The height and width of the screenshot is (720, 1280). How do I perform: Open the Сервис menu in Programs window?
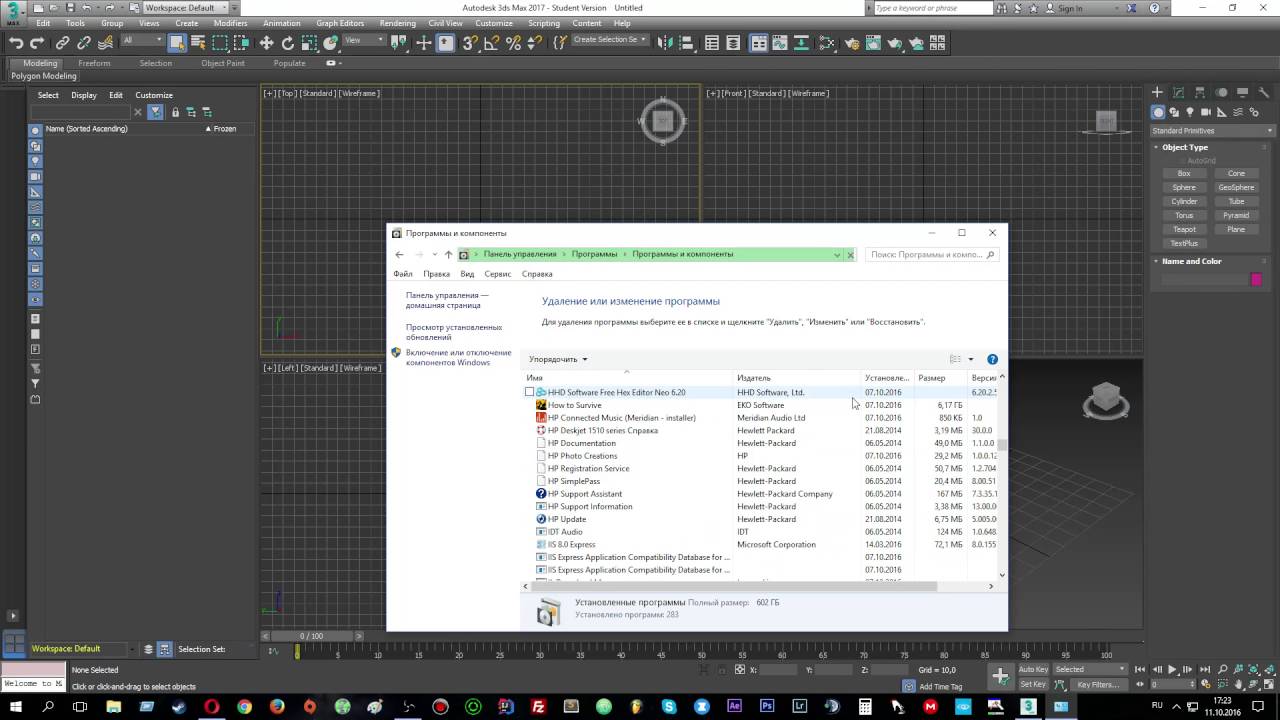pyautogui.click(x=497, y=274)
